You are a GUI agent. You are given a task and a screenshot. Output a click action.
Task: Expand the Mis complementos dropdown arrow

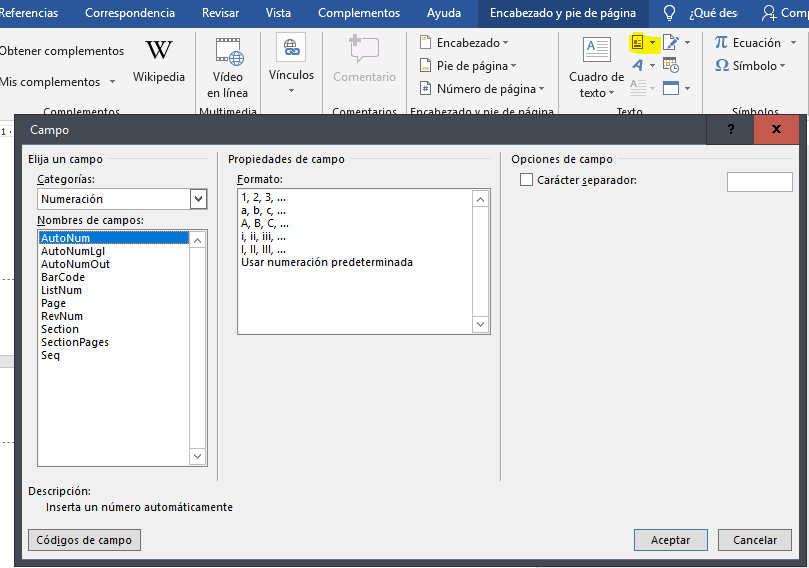[112, 82]
